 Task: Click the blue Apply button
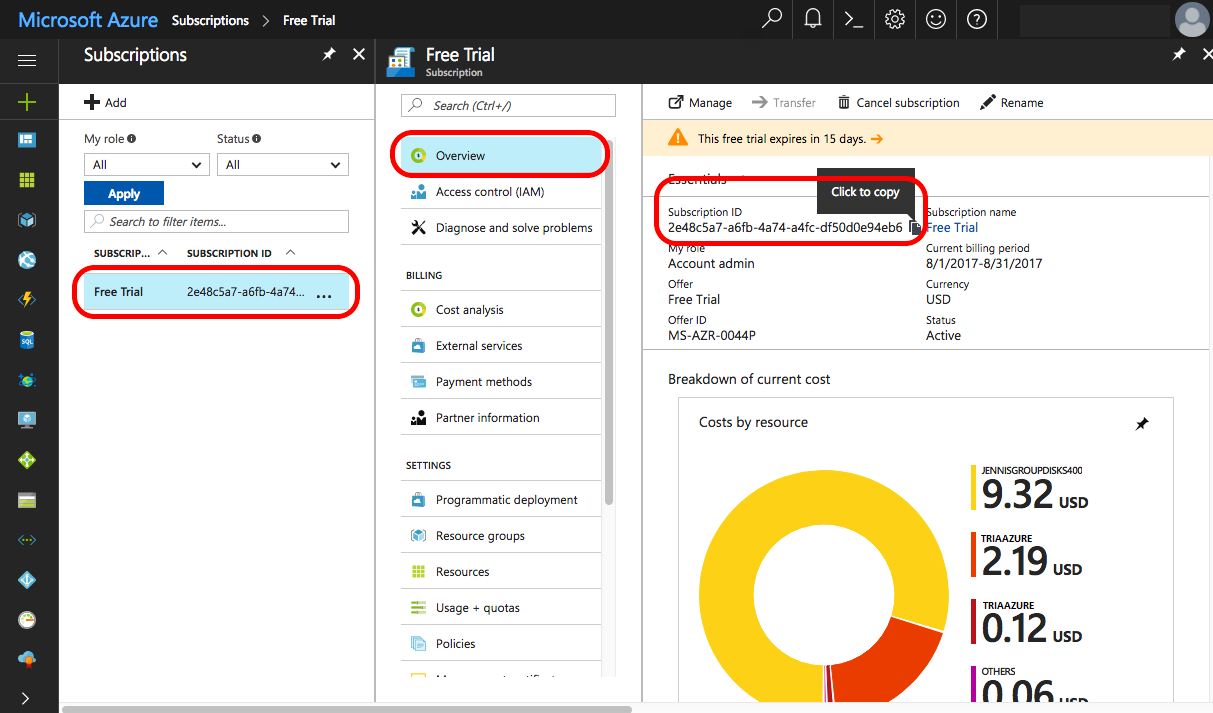click(x=124, y=194)
